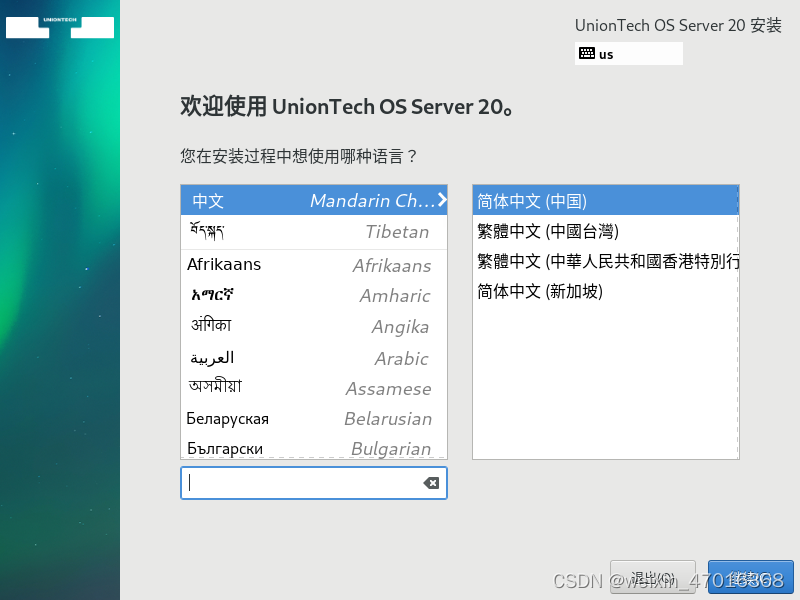Viewport: 800px width, 600px height.
Task: Choose 繁體中文 Hong Kong locale
Action: [606, 261]
